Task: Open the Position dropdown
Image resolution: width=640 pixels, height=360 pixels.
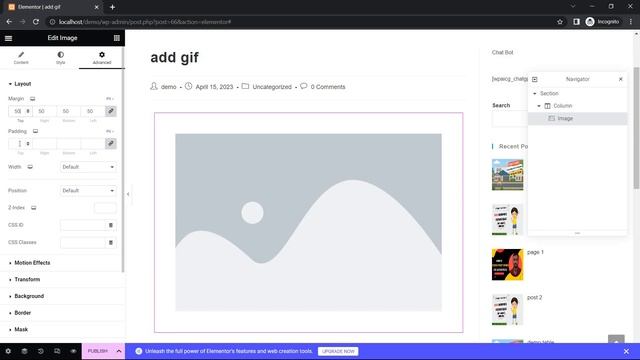Action: pyautogui.click(x=88, y=191)
